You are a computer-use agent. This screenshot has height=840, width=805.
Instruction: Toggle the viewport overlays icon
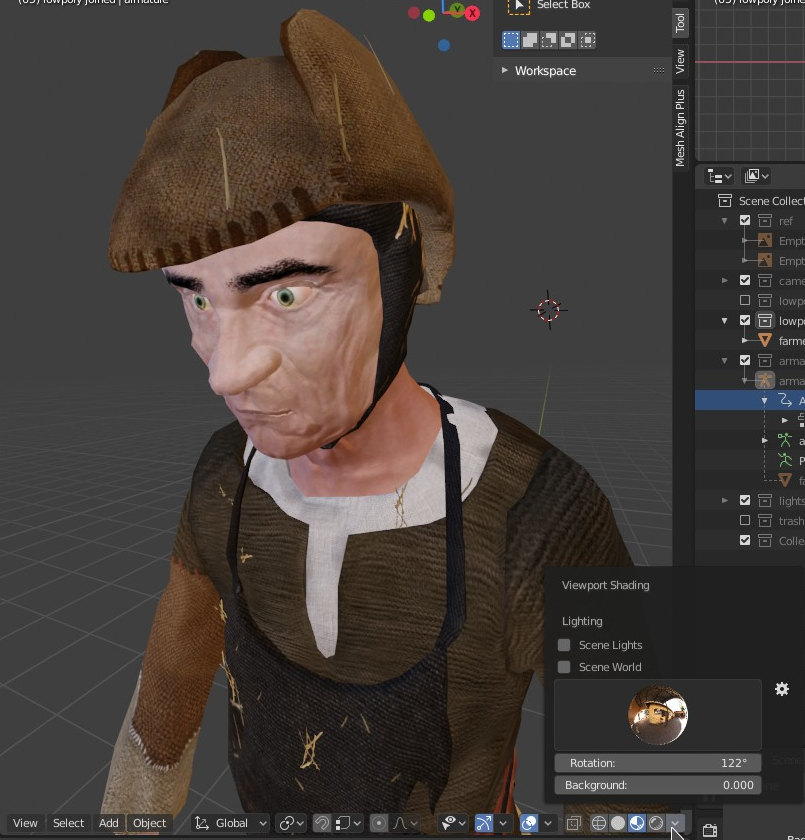(529, 823)
